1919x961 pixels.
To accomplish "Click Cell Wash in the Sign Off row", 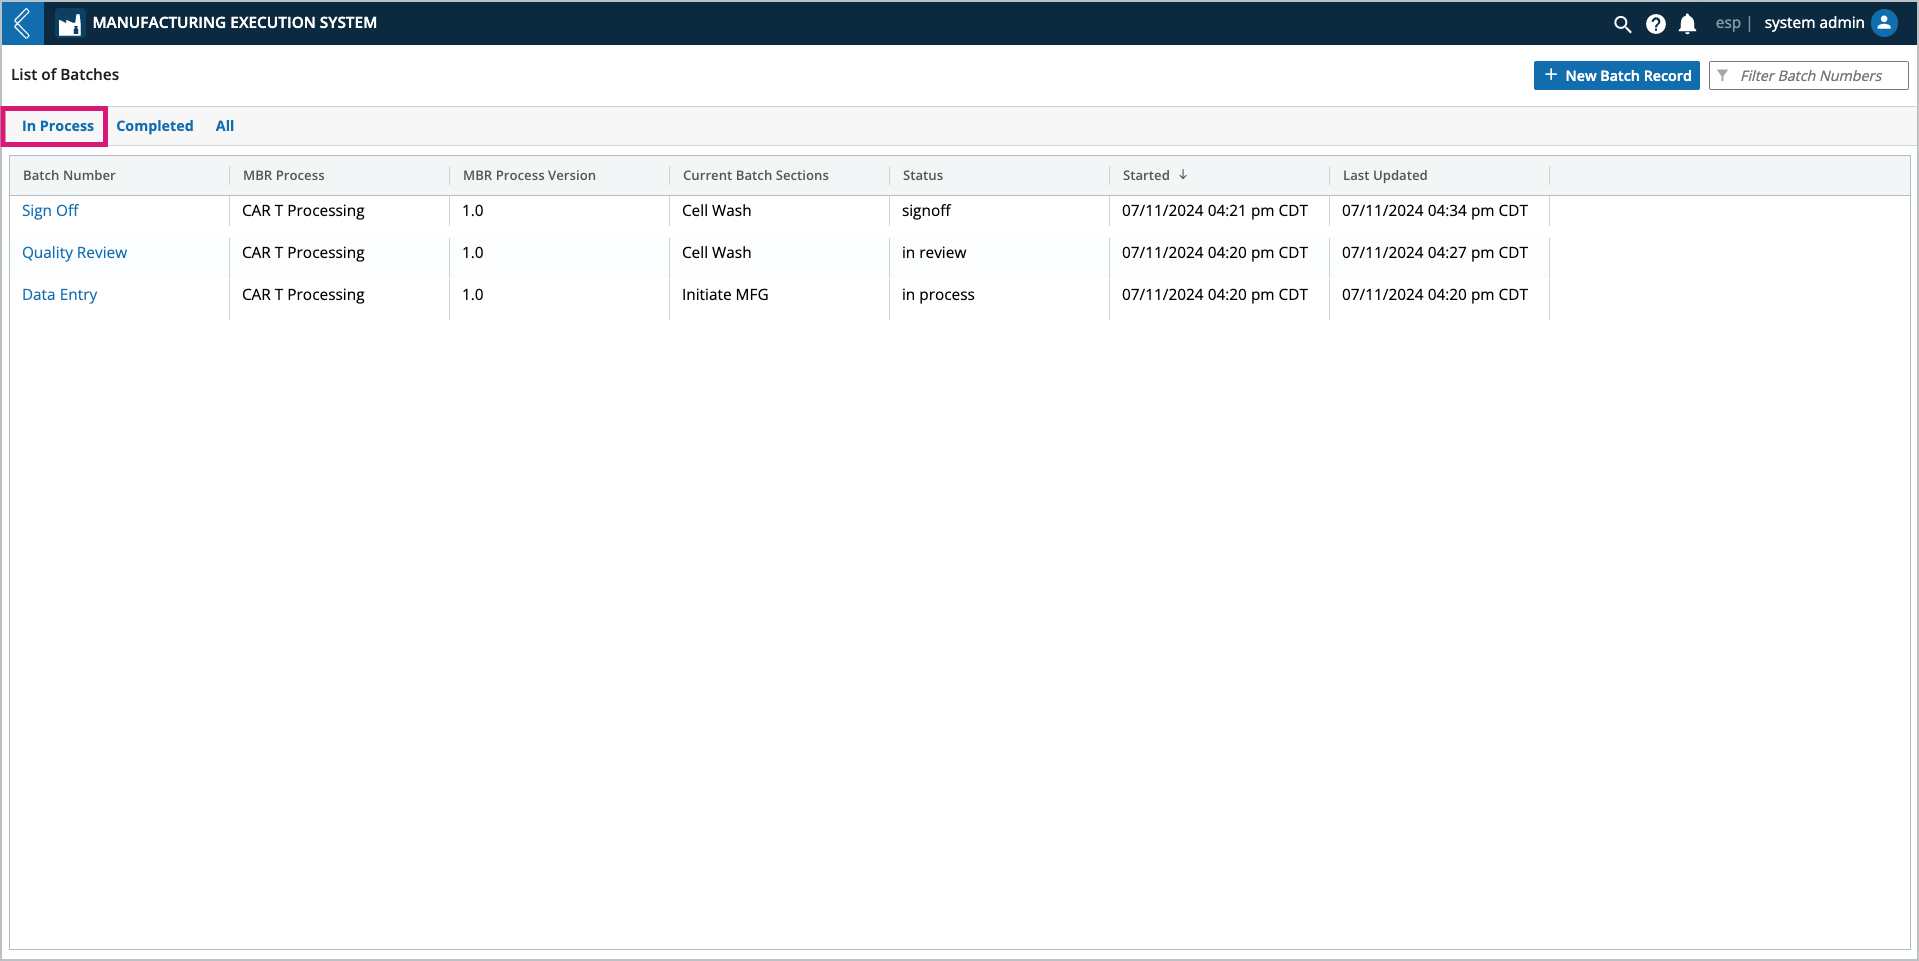I will pyautogui.click(x=716, y=211).
